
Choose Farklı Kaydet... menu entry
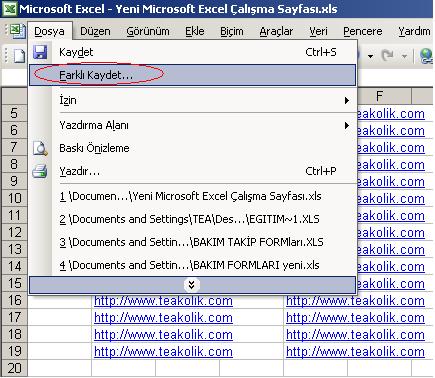pyautogui.click(x=193, y=75)
